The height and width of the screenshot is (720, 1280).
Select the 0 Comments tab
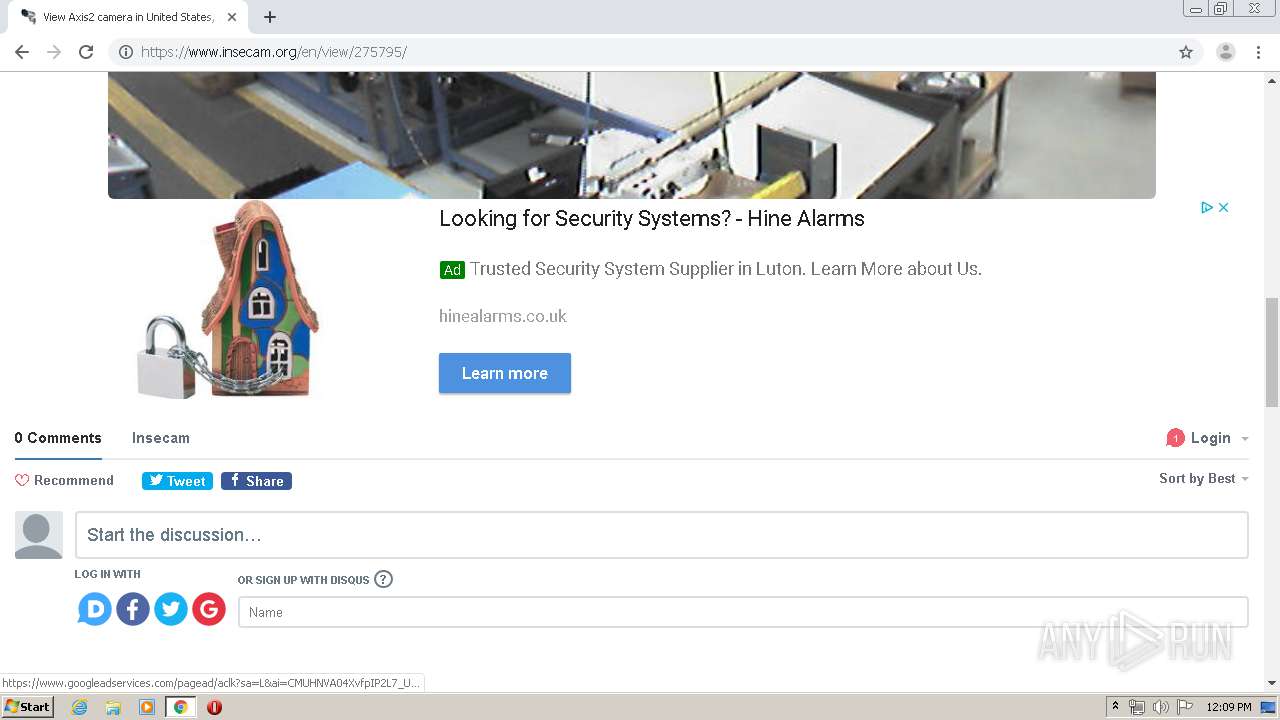[x=58, y=438]
